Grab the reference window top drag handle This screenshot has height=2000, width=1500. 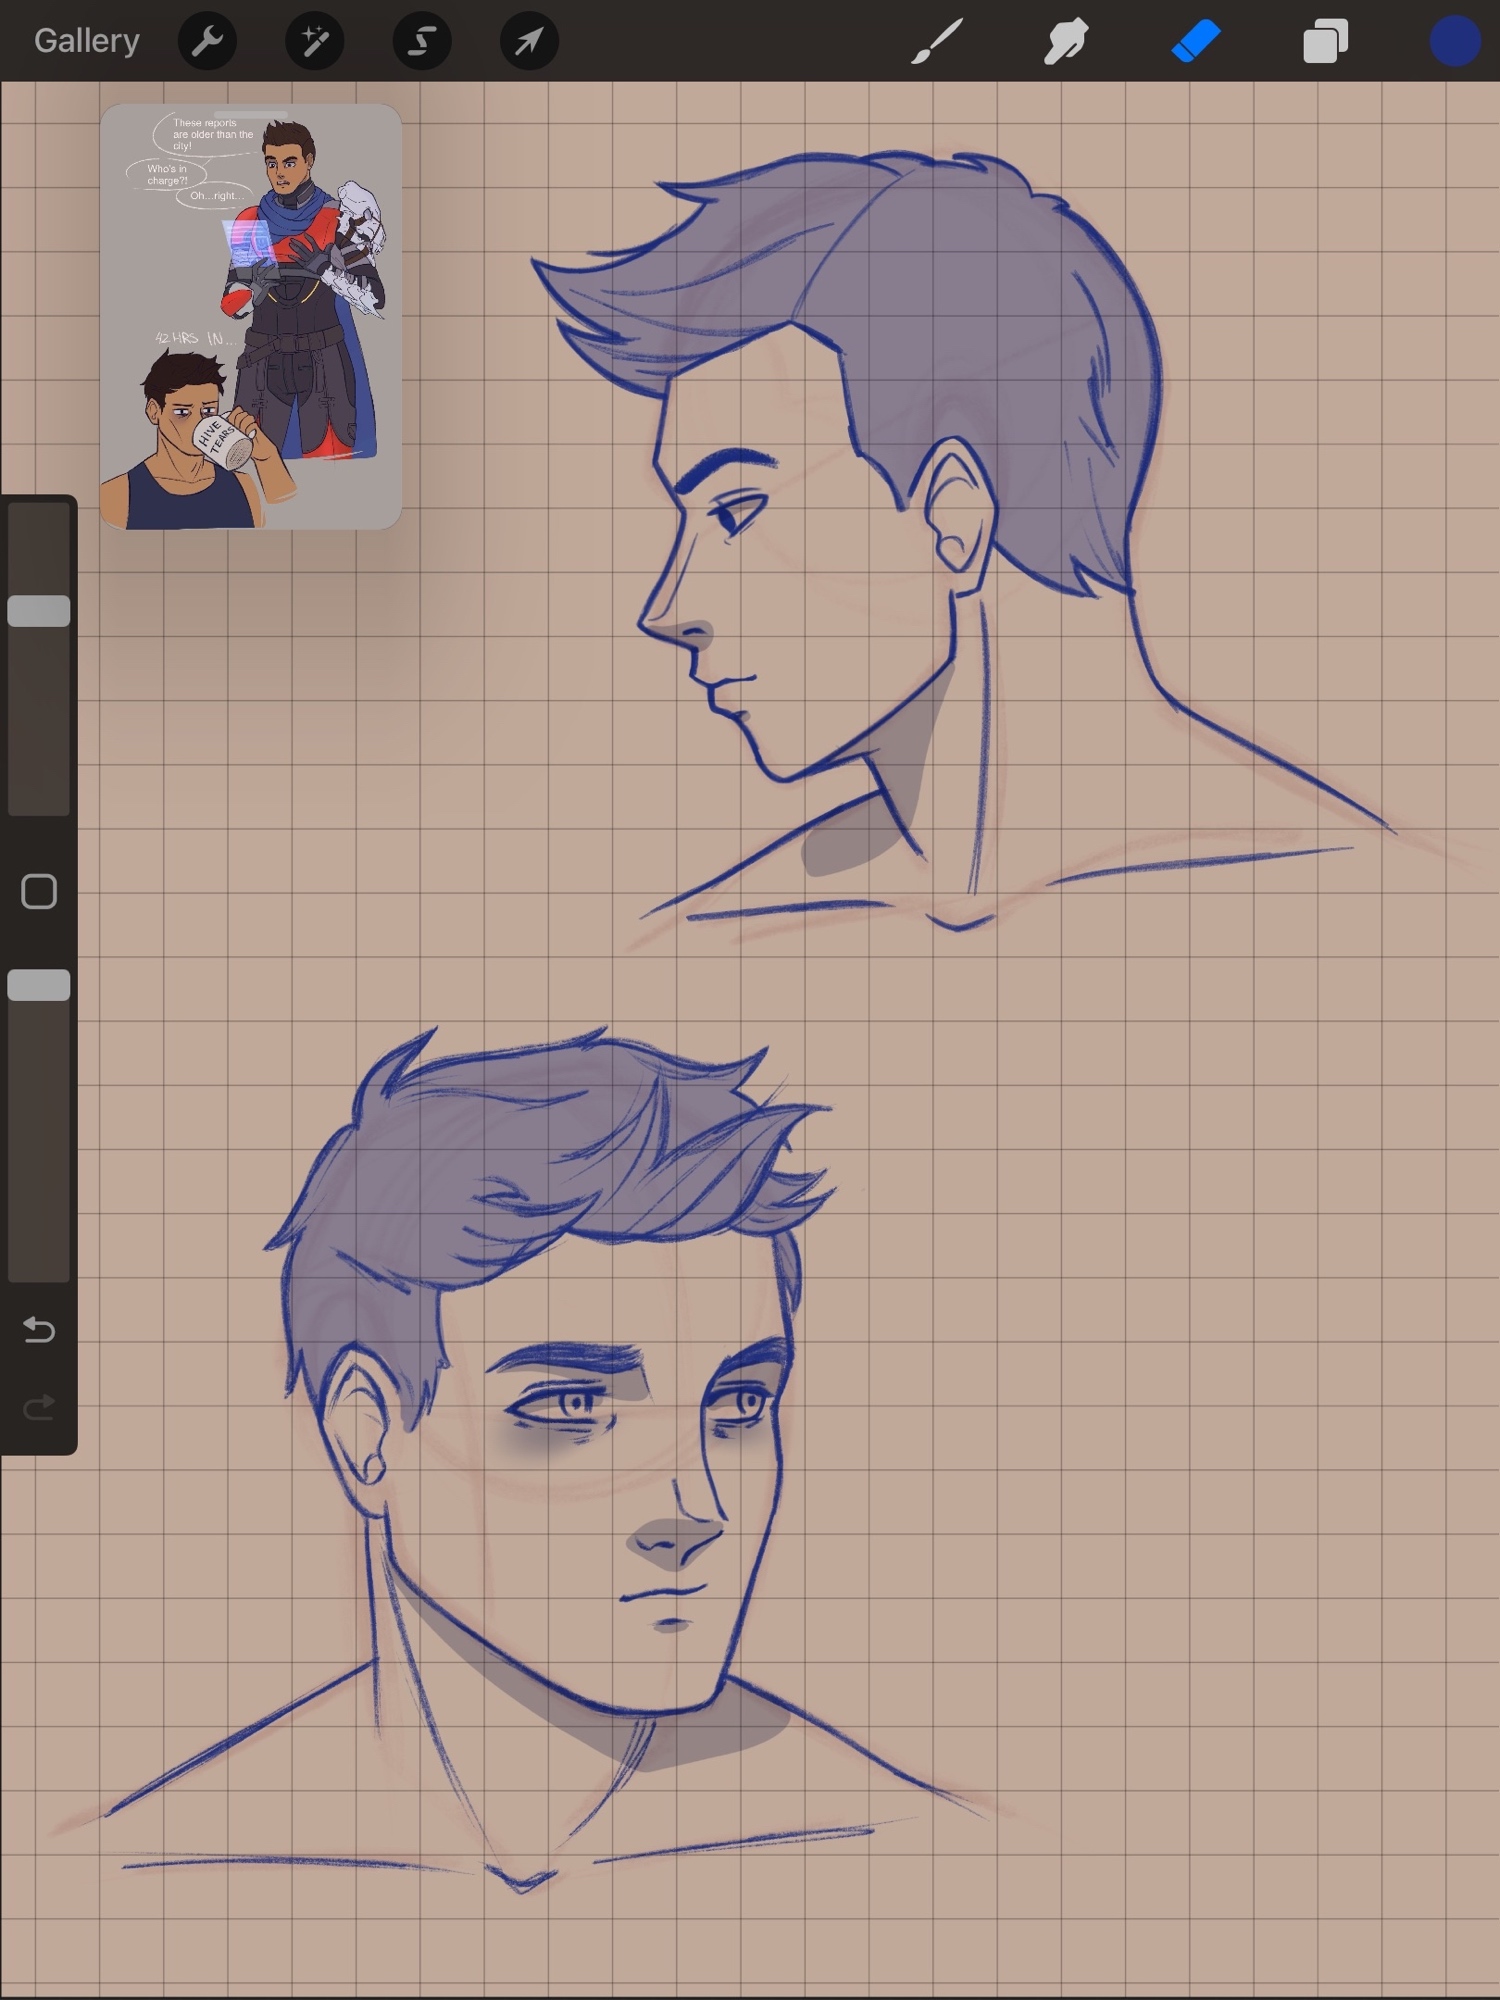[250, 114]
